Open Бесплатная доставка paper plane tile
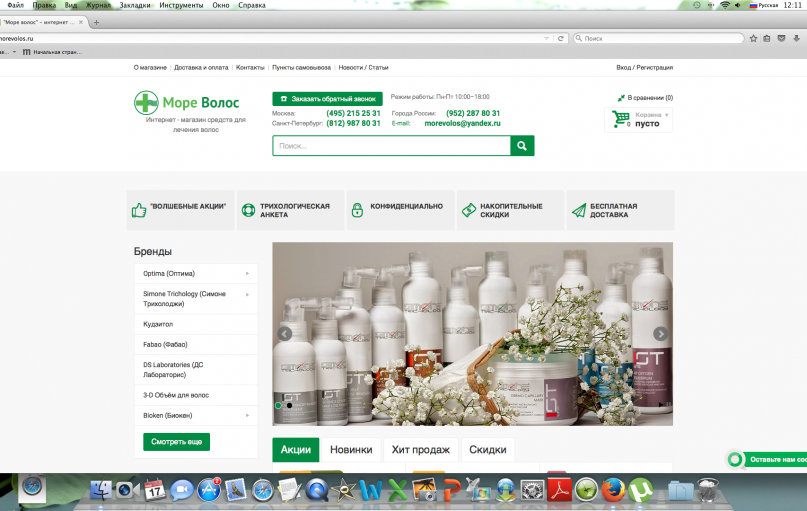Viewport: 807px width, 511px height. coord(620,210)
